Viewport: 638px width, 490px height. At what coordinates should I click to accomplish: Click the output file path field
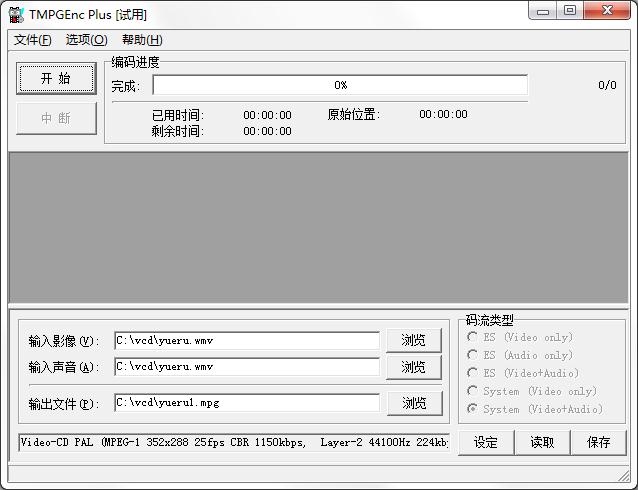246,403
